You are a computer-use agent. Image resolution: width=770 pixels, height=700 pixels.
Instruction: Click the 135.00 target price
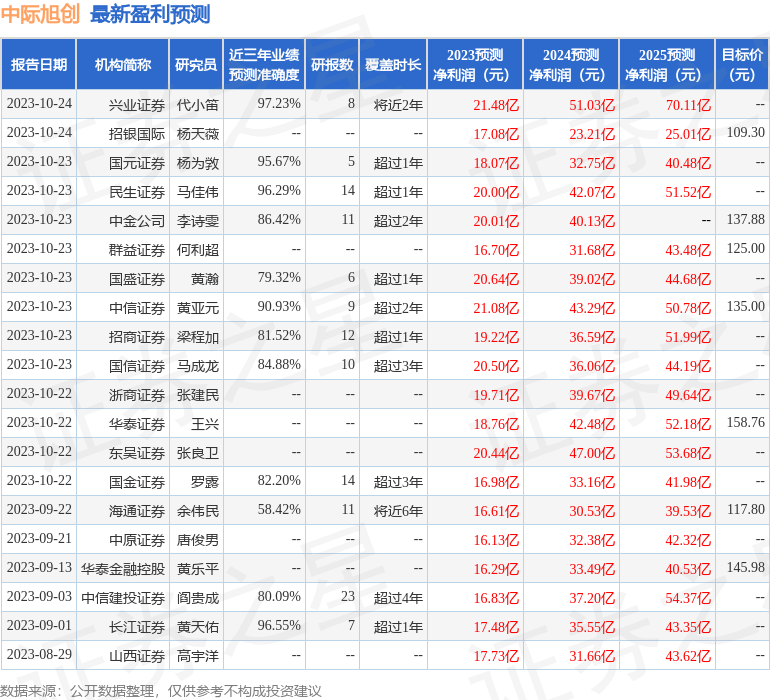[745, 306]
